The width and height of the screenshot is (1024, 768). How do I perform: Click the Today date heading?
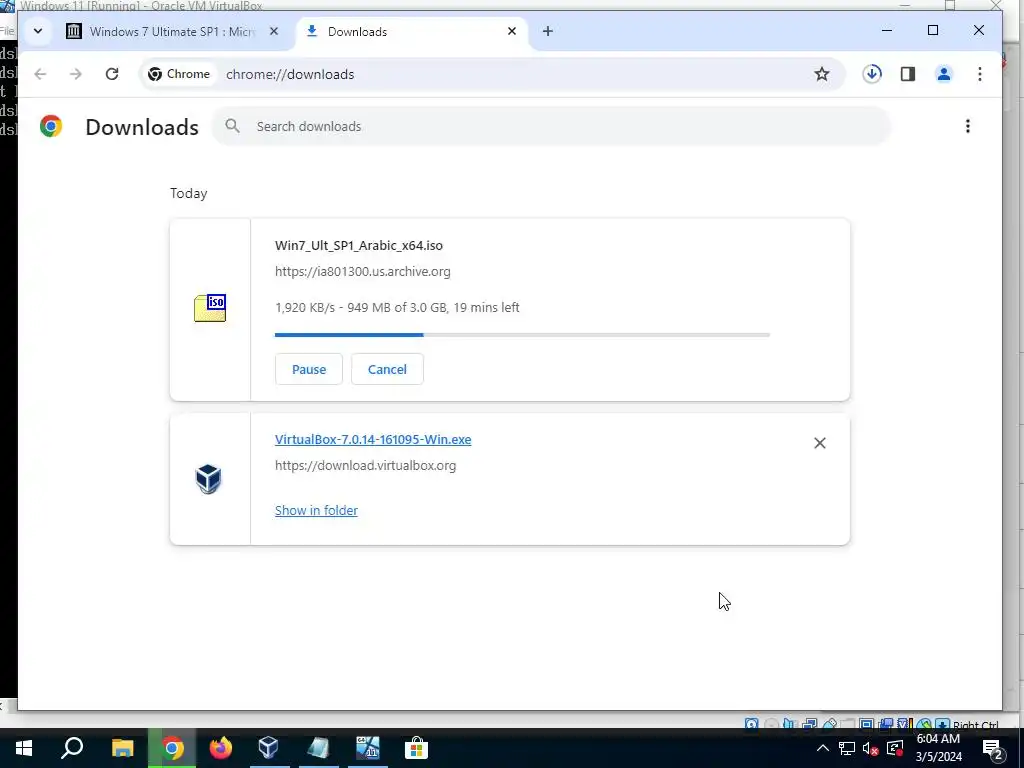pos(189,193)
